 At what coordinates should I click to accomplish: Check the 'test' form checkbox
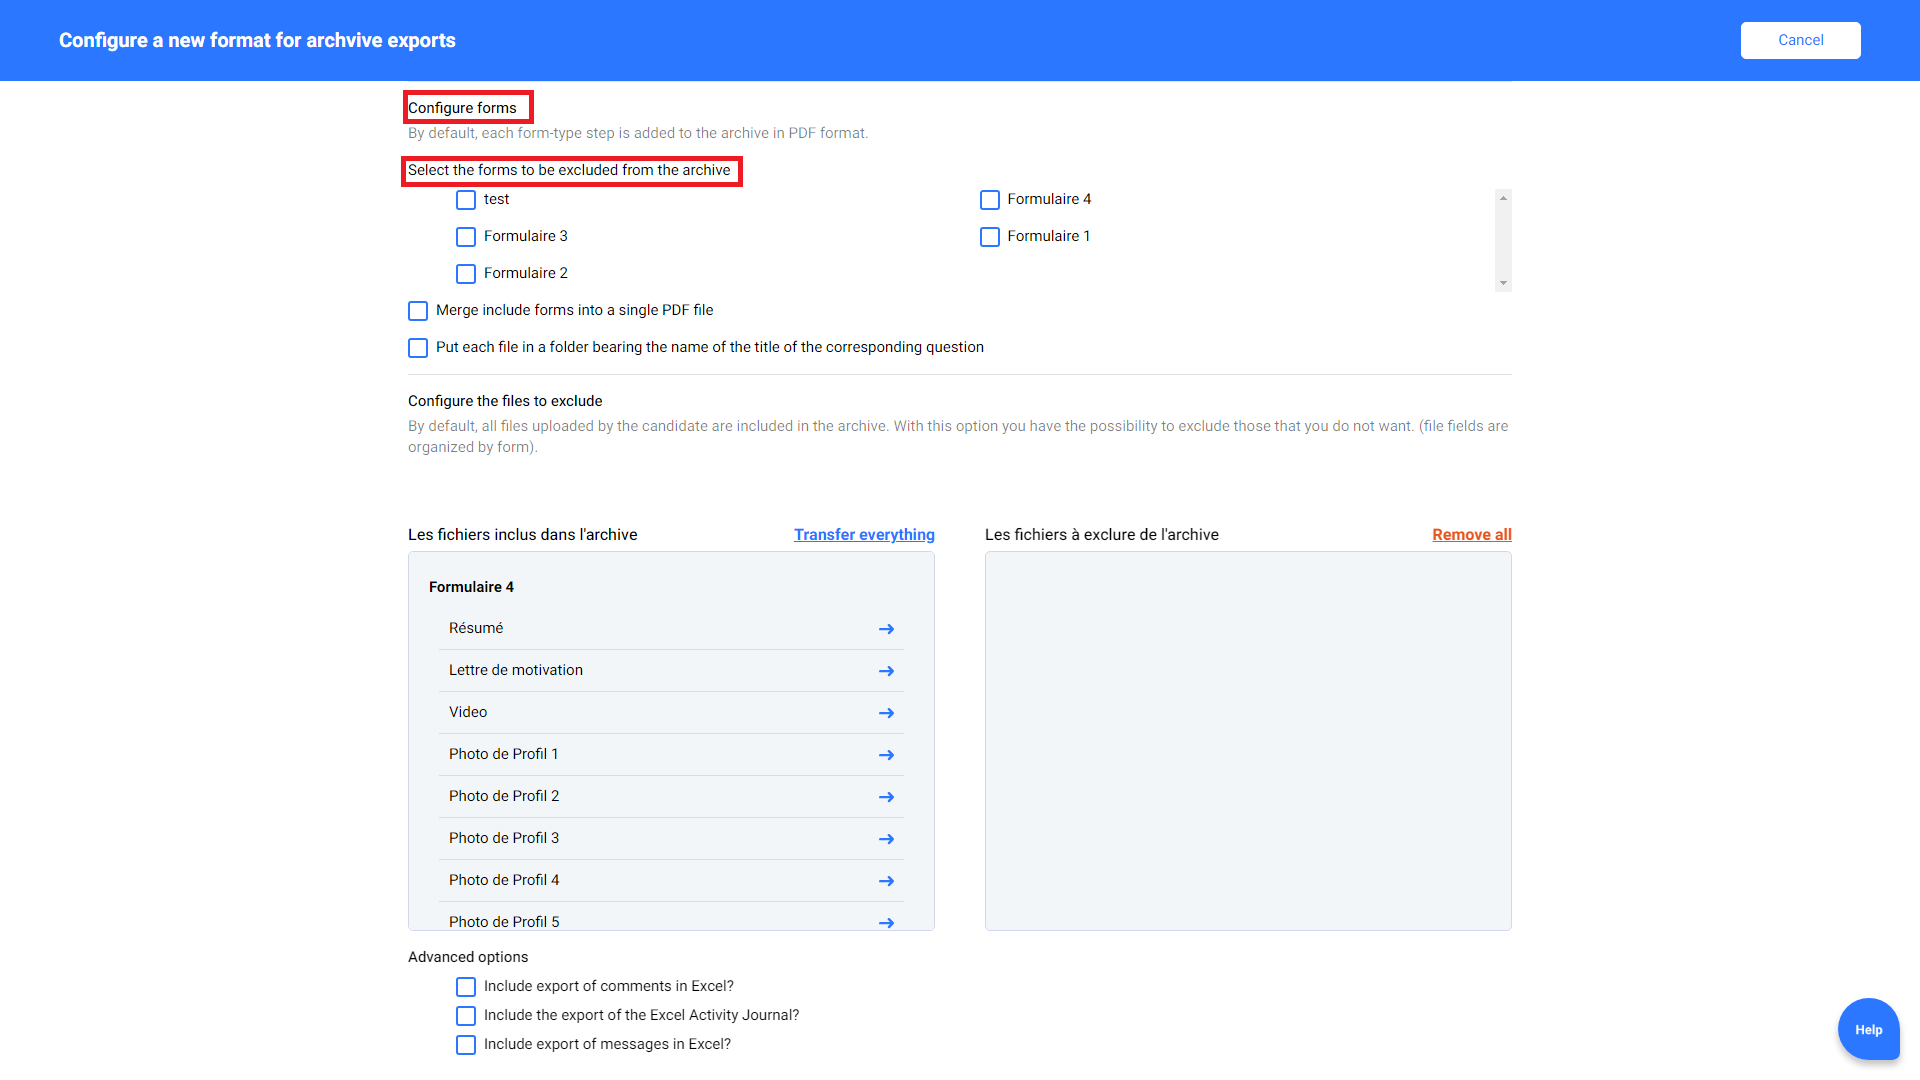(466, 200)
